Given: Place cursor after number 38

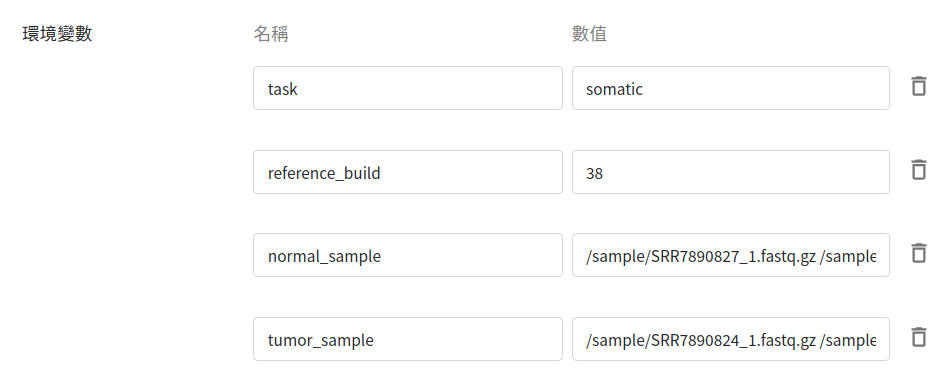Looking at the screenshot, I should (x=604, y=174).
